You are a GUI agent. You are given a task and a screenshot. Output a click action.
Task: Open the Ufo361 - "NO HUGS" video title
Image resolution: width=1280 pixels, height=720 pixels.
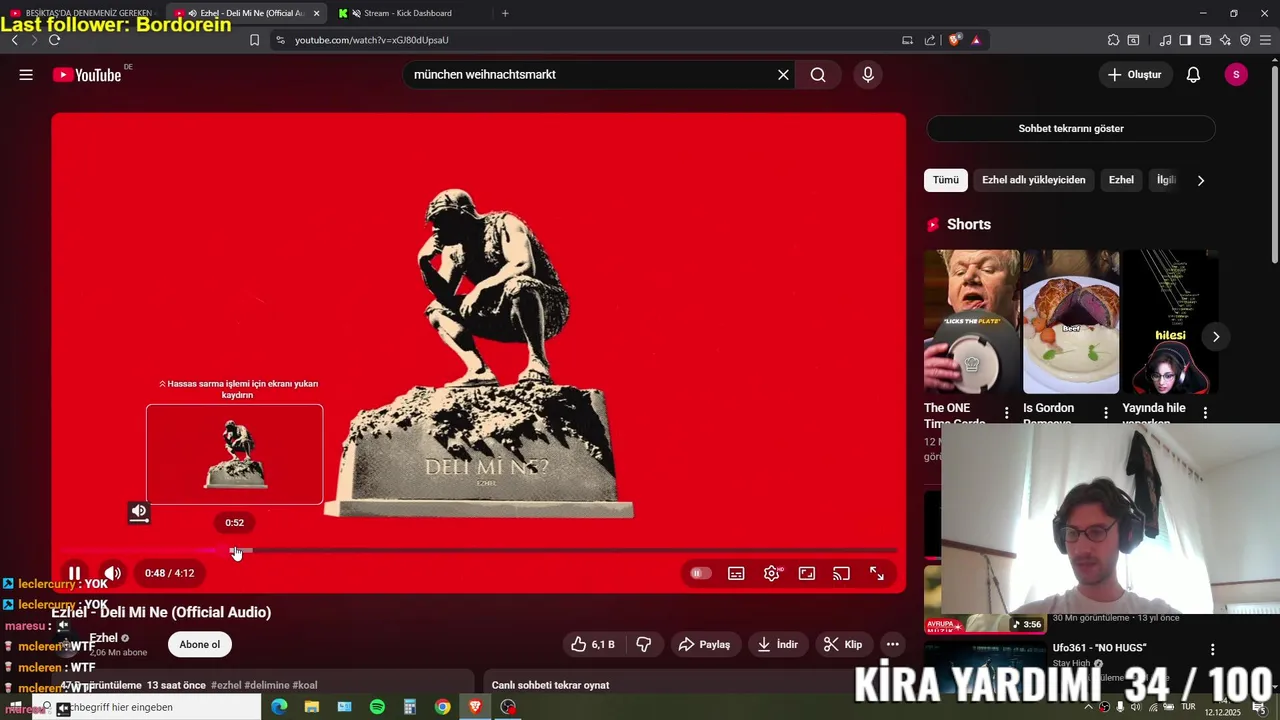click(x=1099, y=648)
